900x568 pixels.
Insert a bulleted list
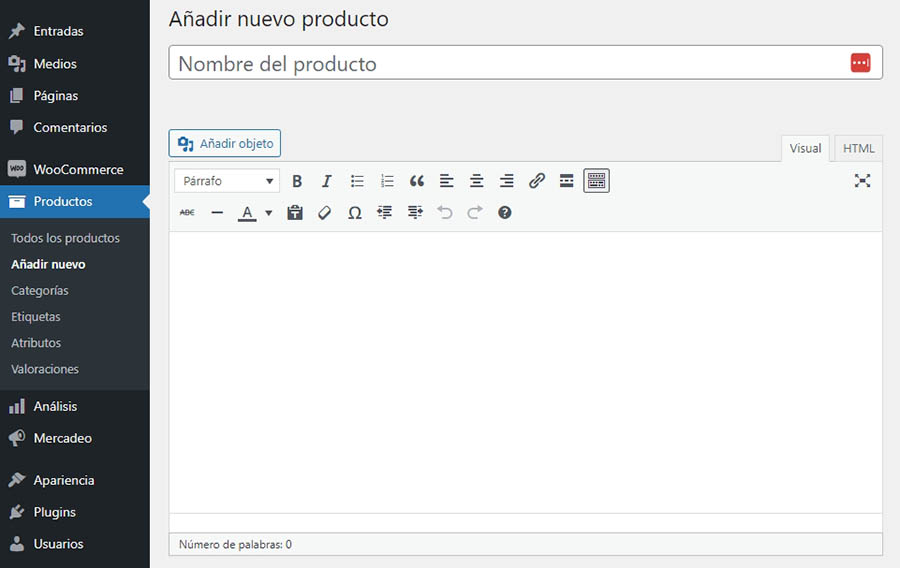pyautogui.click(x=357, y=181)
